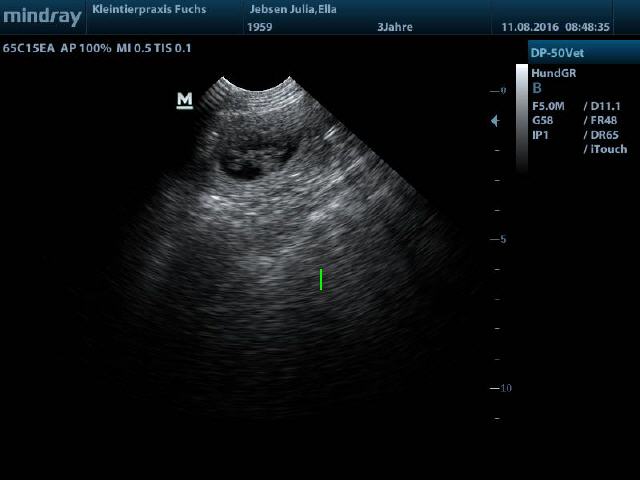This screenshot has height=480, width=640.
Task: Click the 10 cm mark on depth scale
Action: 503,388
